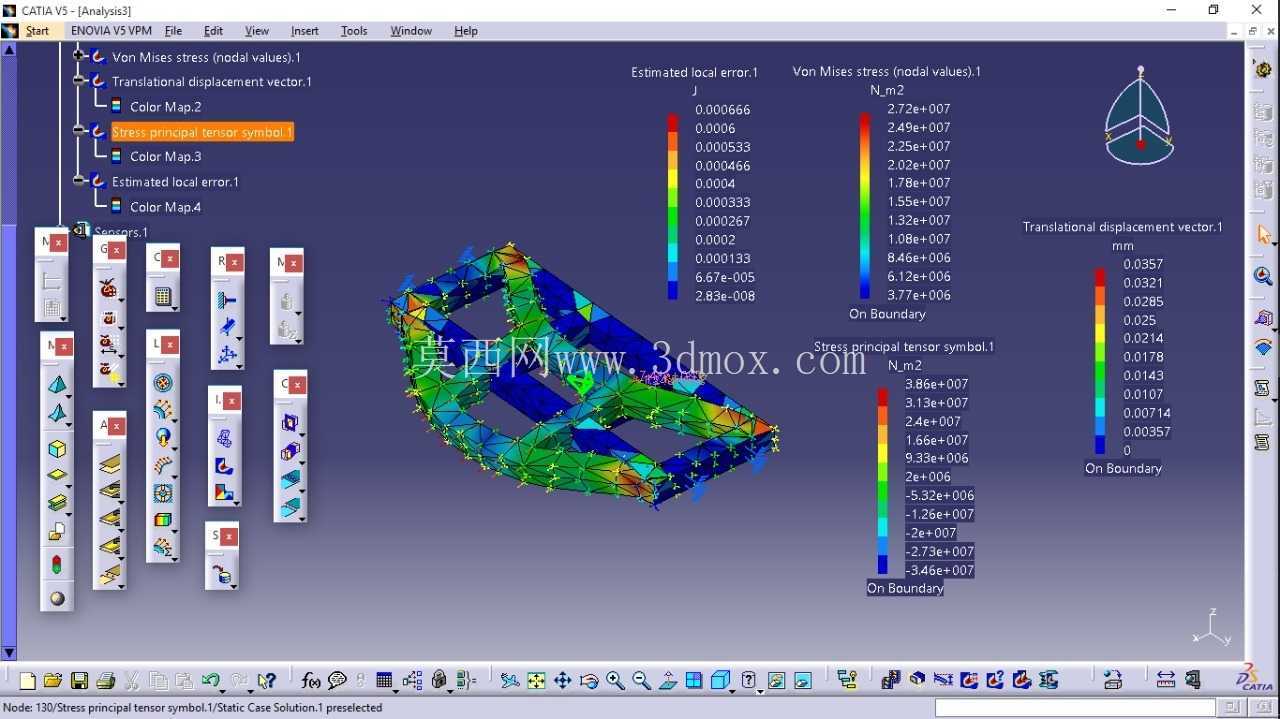Collapse the Stress principal tensor symbol.1 node
Image resolution: width=1280 pixels, height=719 pixels.
(x=79, y=131)
